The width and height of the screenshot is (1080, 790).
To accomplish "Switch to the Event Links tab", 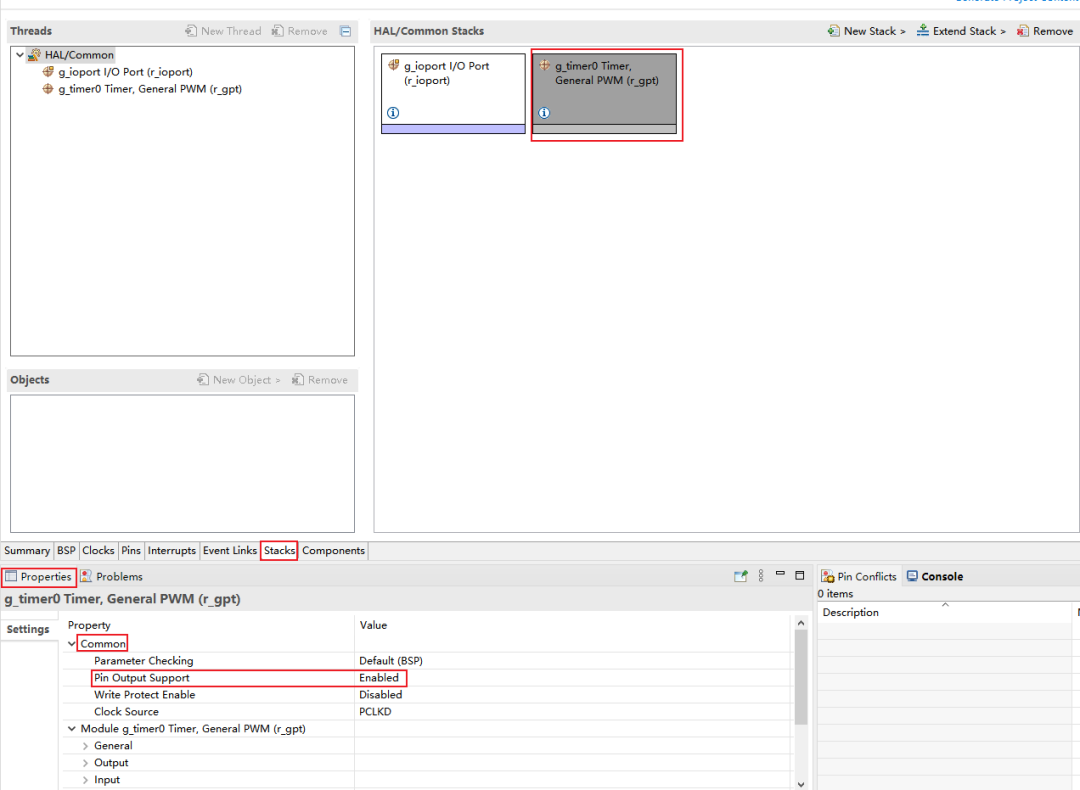I will pos(229,550).
